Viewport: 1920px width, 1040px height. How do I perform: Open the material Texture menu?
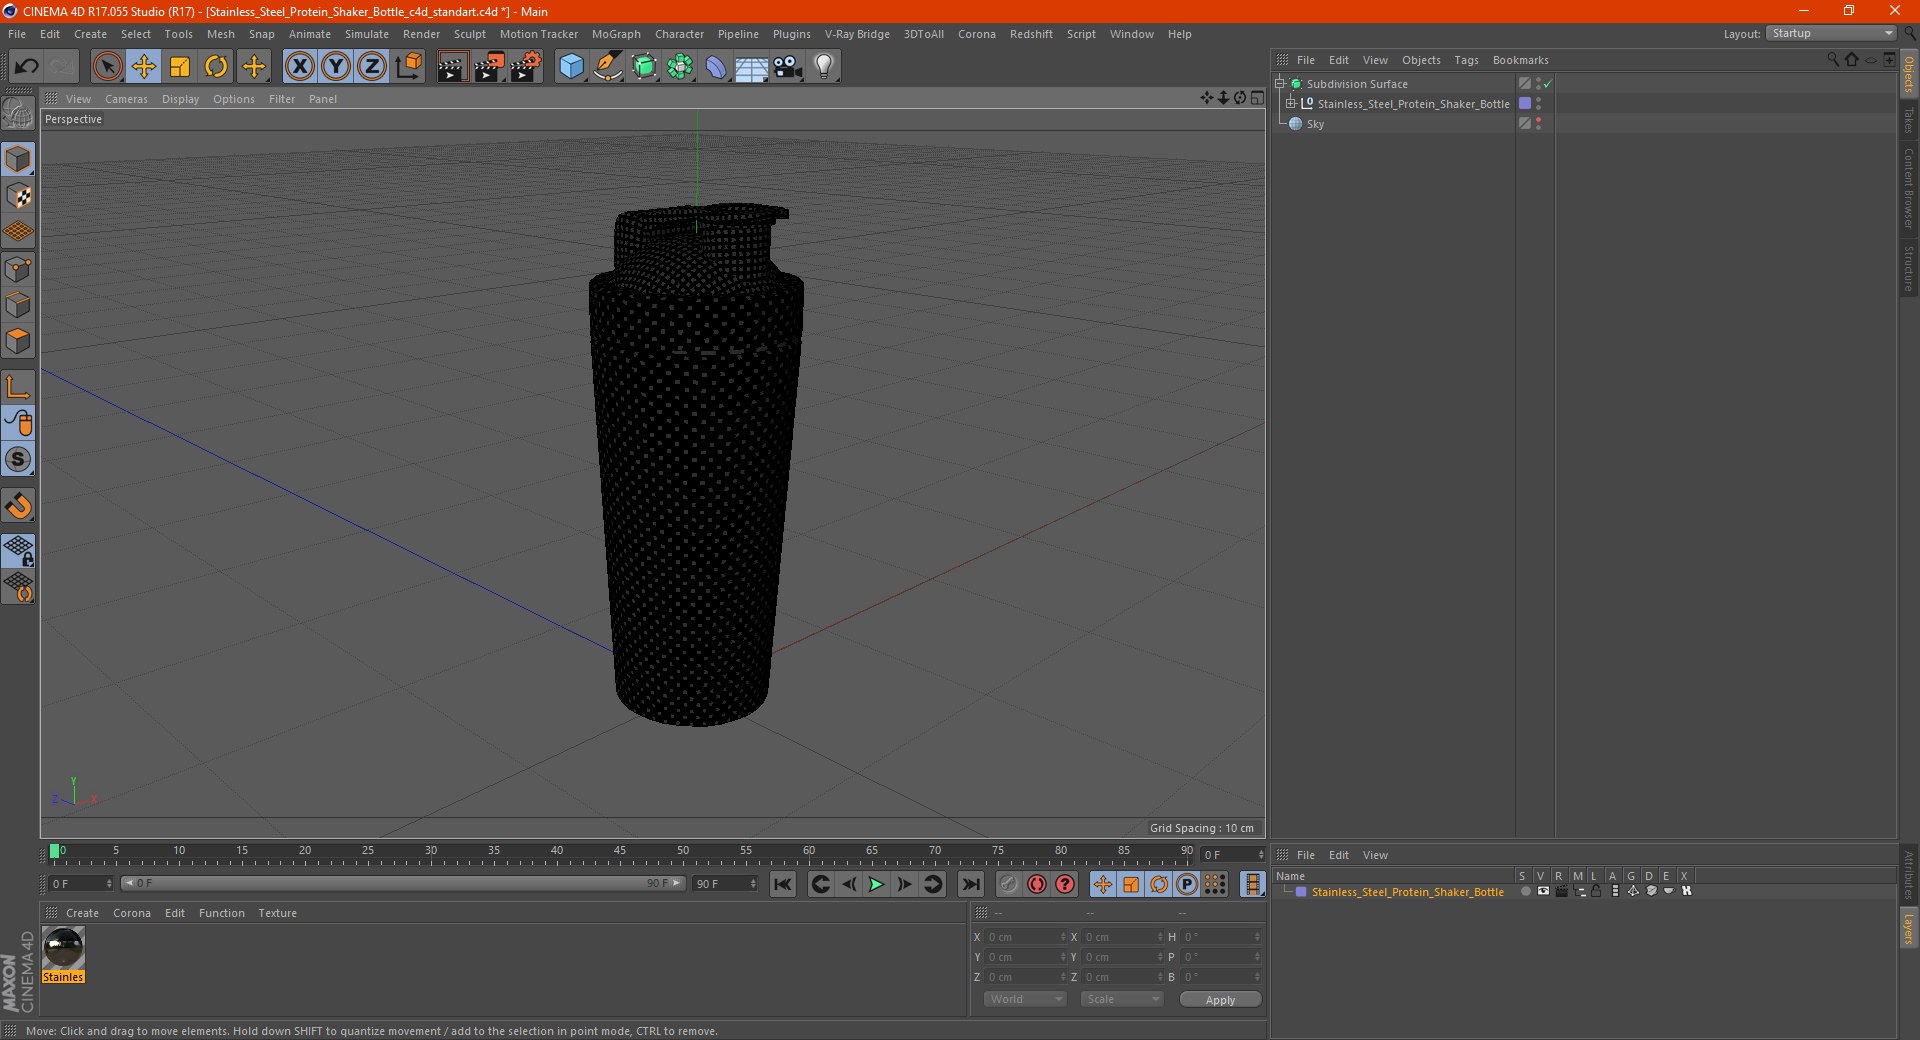coord(277,913)
